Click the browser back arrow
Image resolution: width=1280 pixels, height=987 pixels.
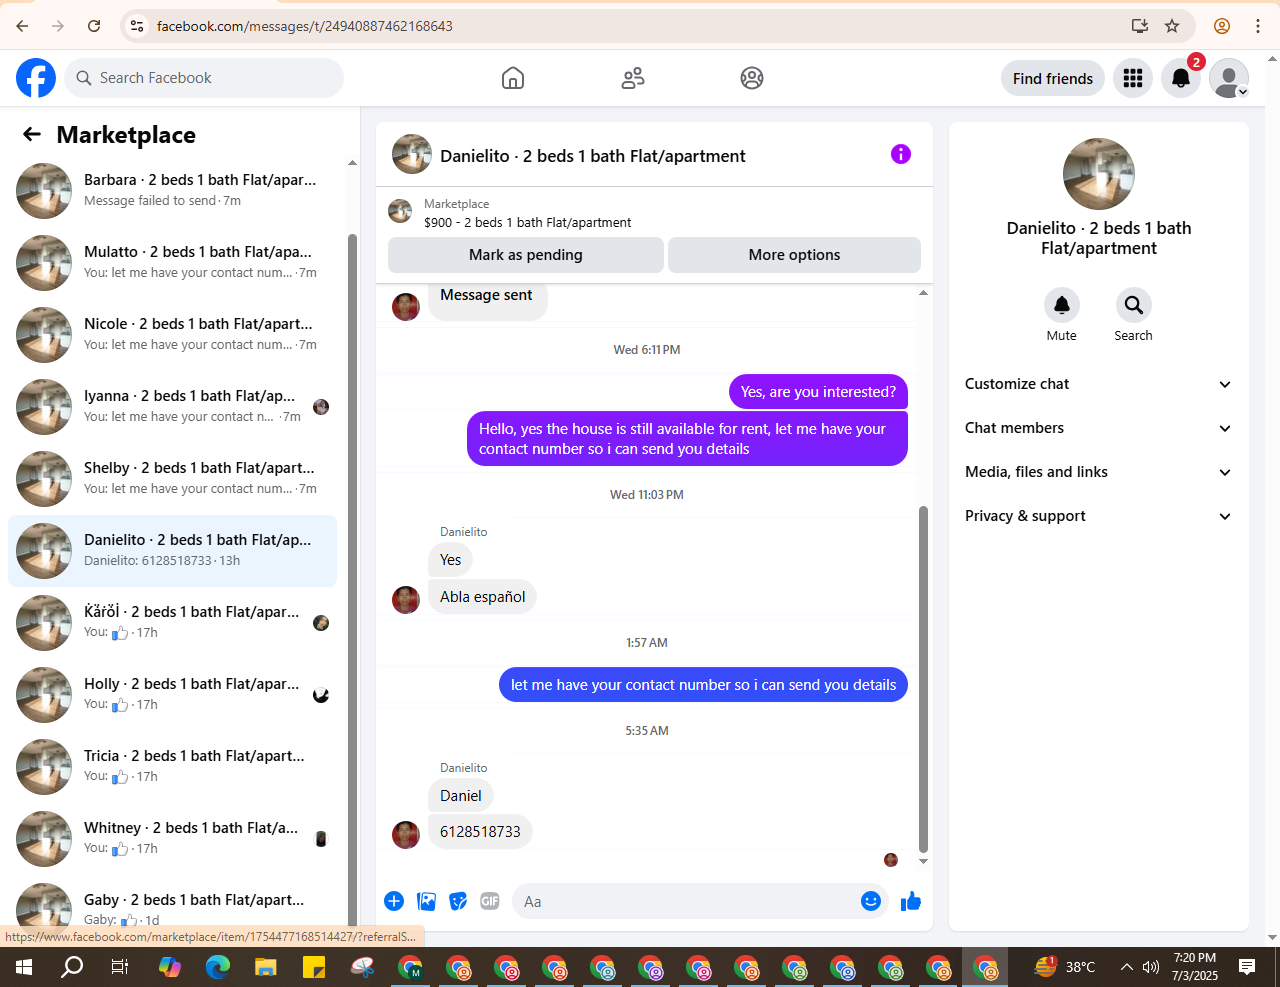pyautogui.click(x=22, y=26)
